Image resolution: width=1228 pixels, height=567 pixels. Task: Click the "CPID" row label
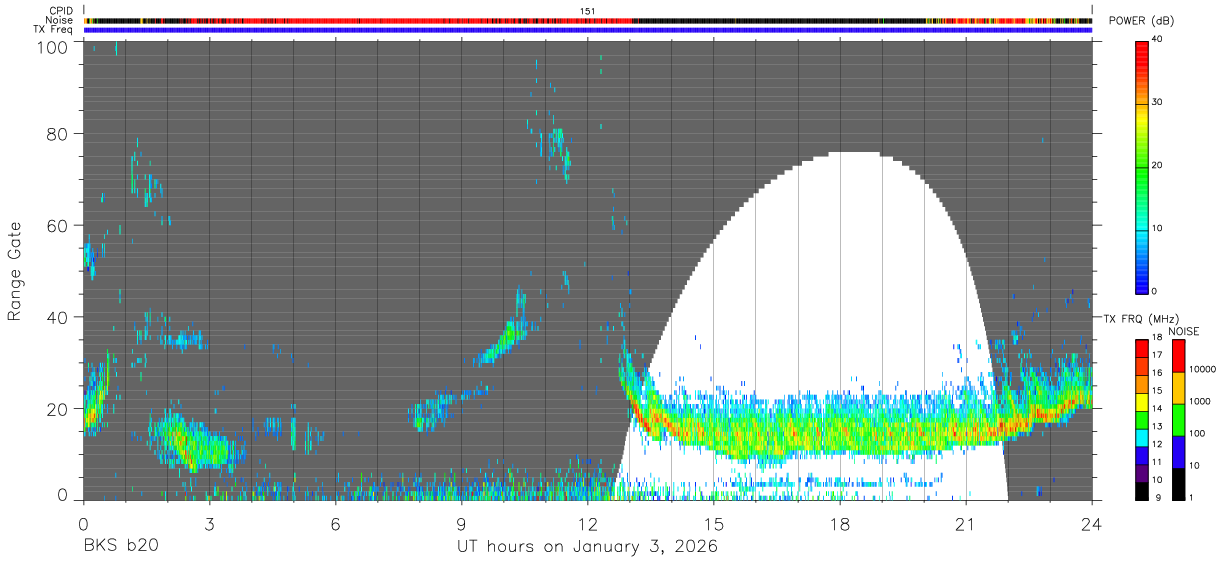(x=62, y=11)
